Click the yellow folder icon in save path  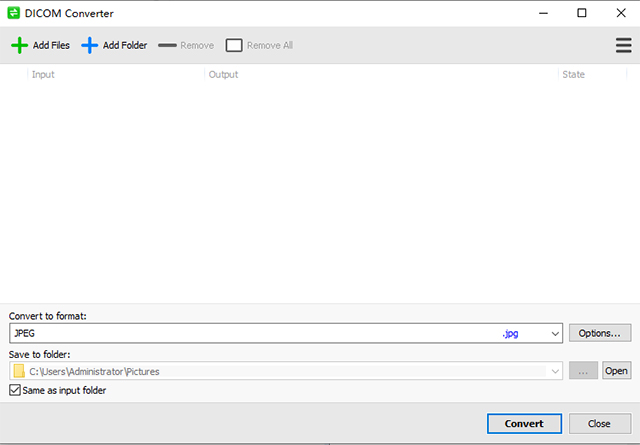(19, 371)
